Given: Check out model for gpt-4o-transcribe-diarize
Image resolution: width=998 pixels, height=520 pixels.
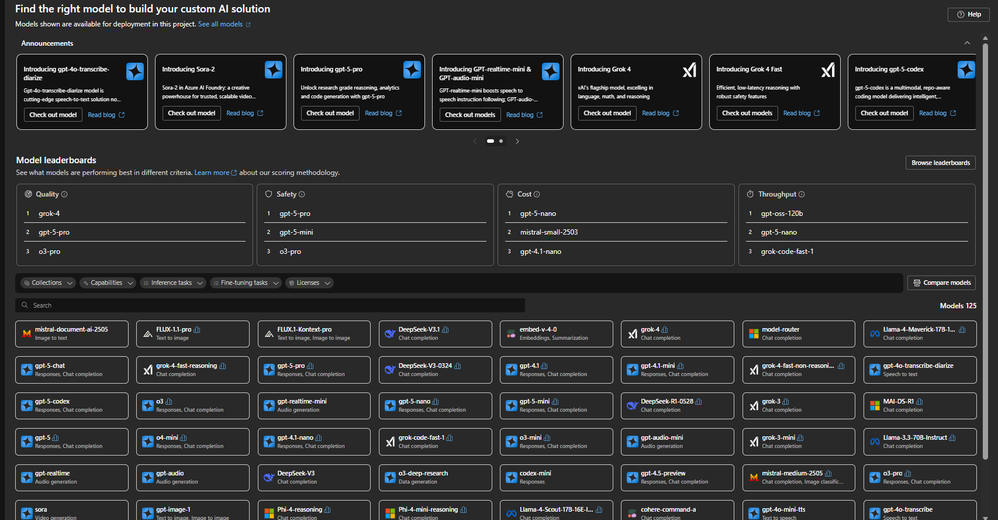Looking at the screenshot, I should 53,115.
